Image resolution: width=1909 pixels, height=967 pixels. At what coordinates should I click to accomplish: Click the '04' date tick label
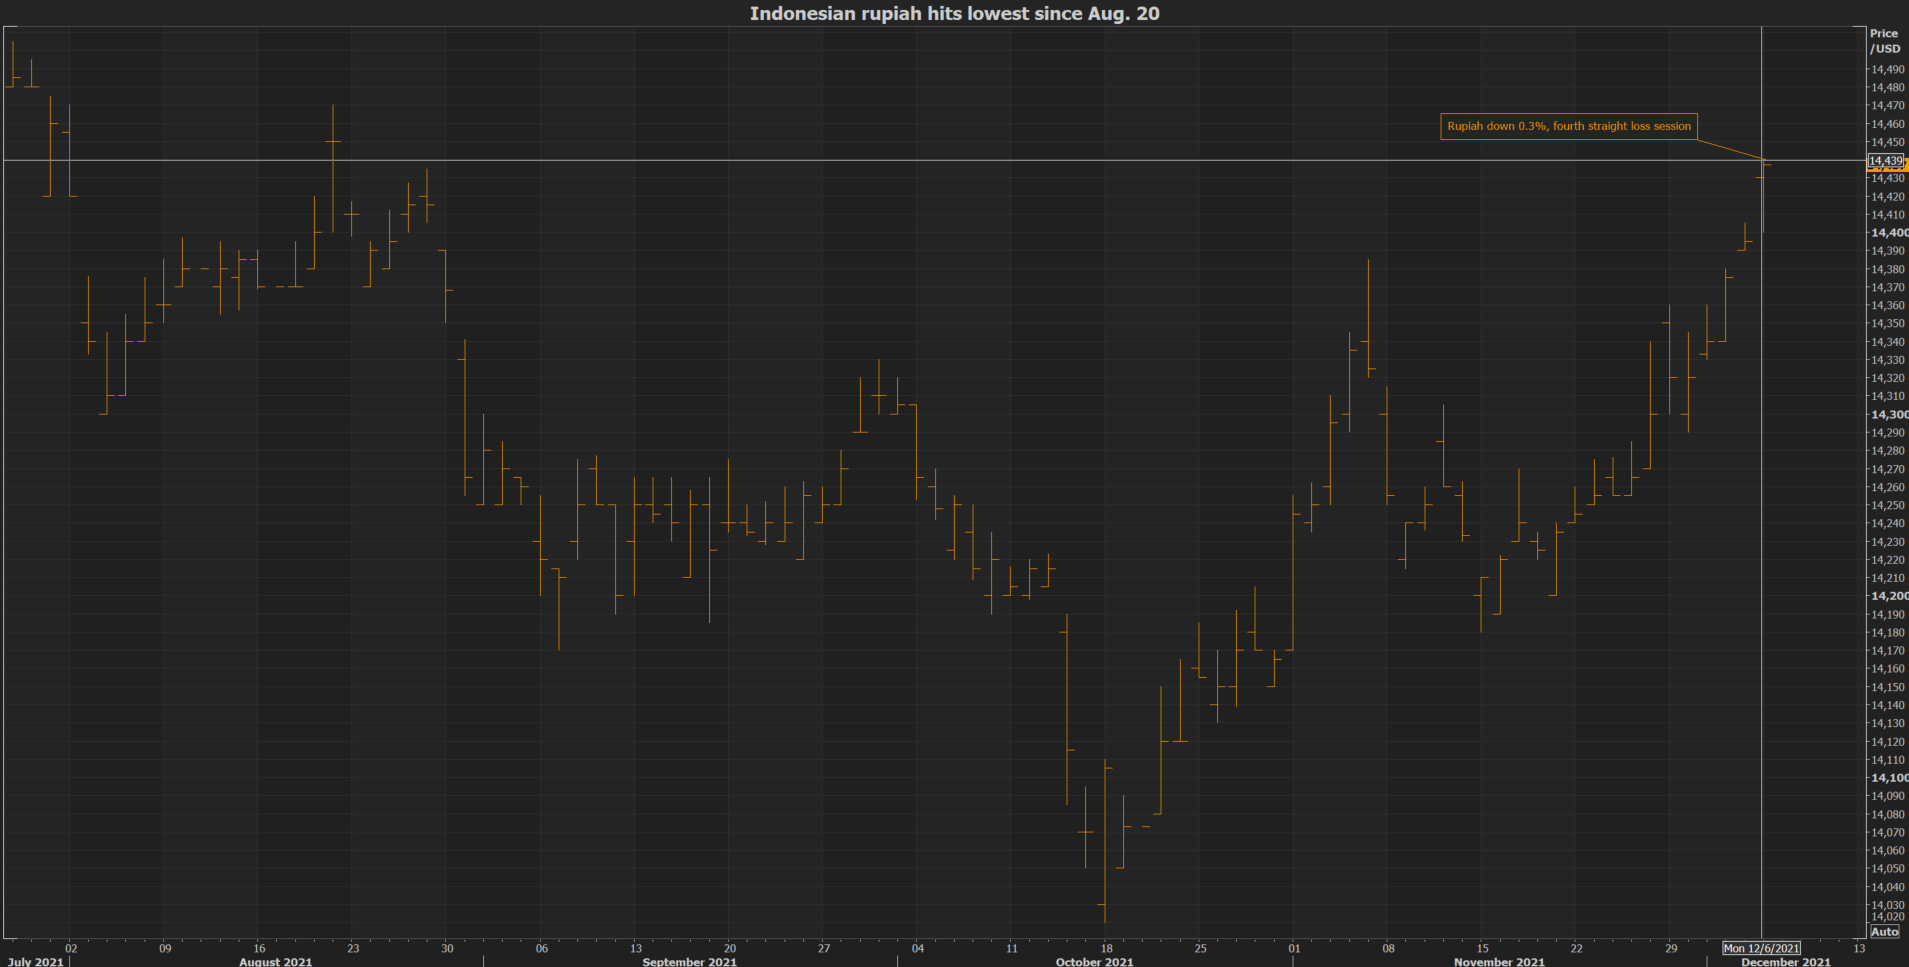click(918, 948)
